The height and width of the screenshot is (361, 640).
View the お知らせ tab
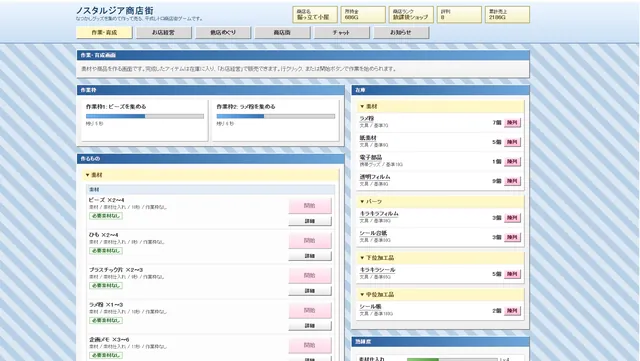coord(401,33)
